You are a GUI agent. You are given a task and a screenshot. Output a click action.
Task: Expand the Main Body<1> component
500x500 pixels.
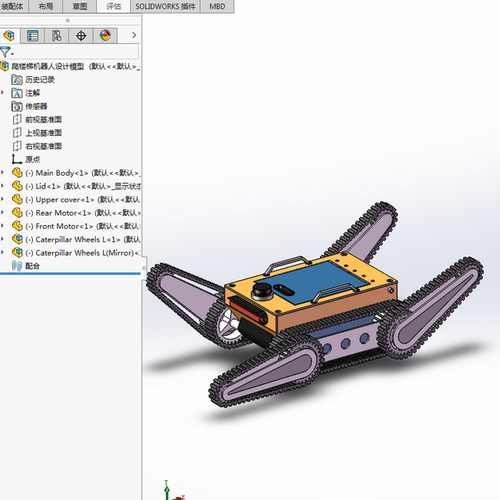pyautogui.click(x=3, y=173)
